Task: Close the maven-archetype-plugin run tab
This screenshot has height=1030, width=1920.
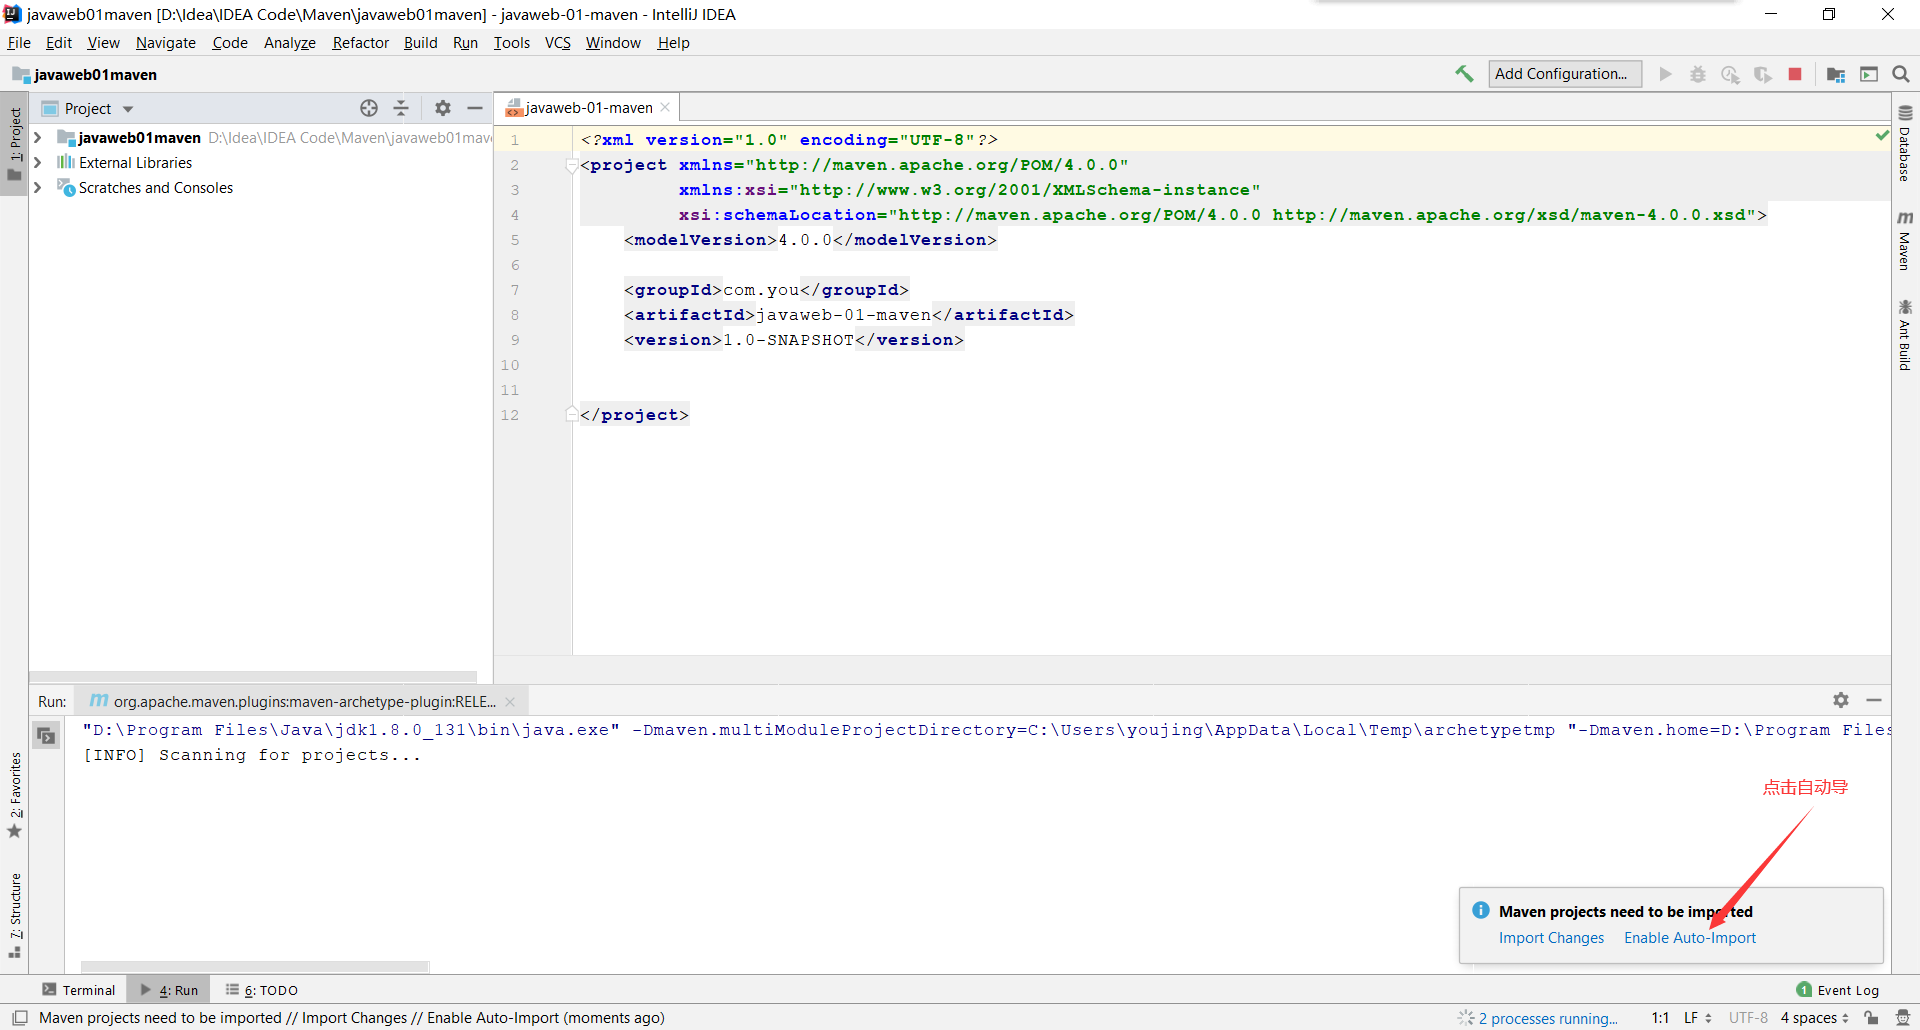Action: point(510,702)
